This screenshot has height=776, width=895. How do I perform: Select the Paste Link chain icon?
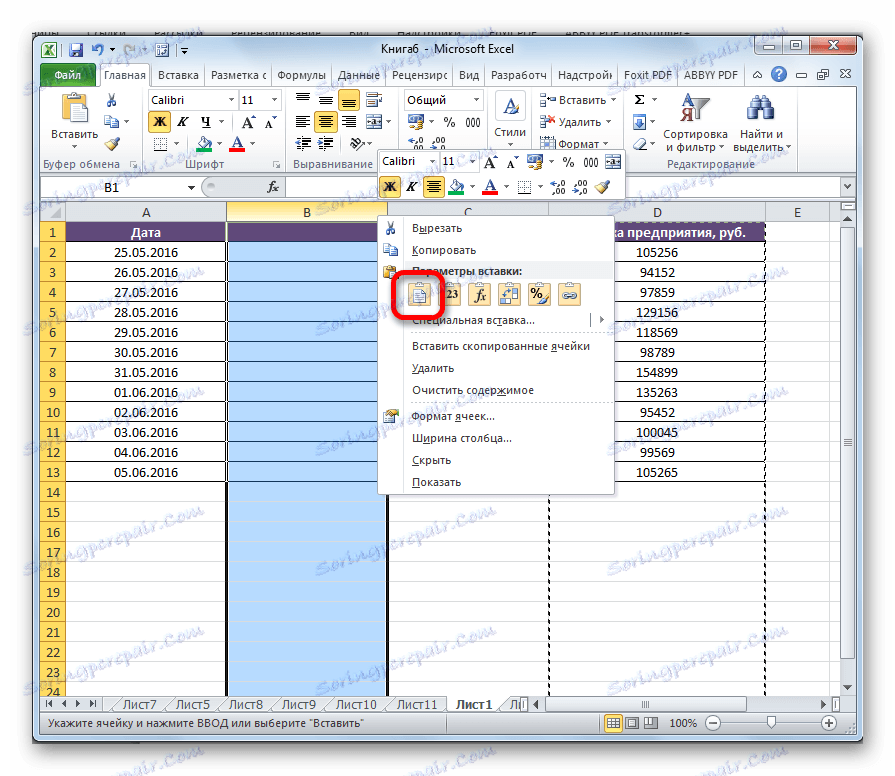tap(569, 294)
